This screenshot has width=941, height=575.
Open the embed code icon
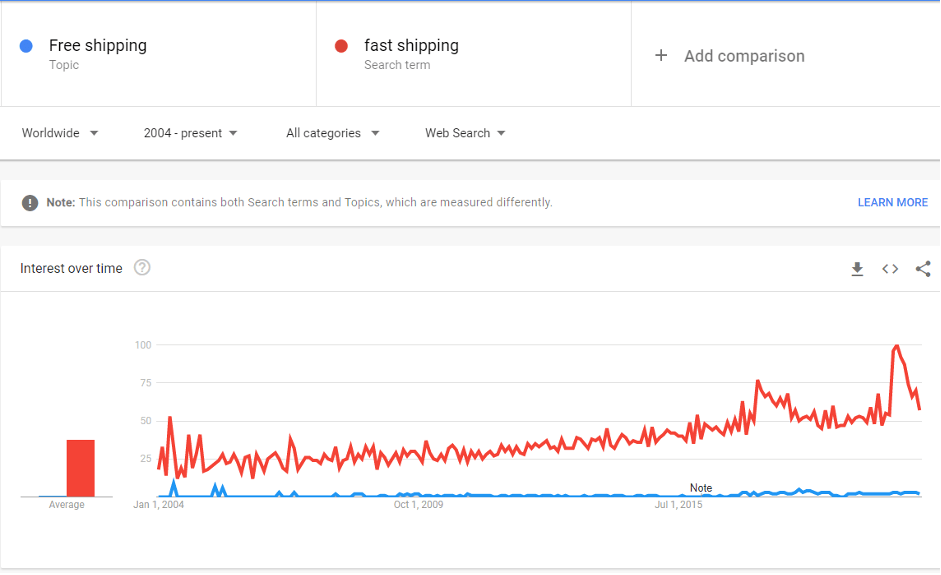(890, 269)
